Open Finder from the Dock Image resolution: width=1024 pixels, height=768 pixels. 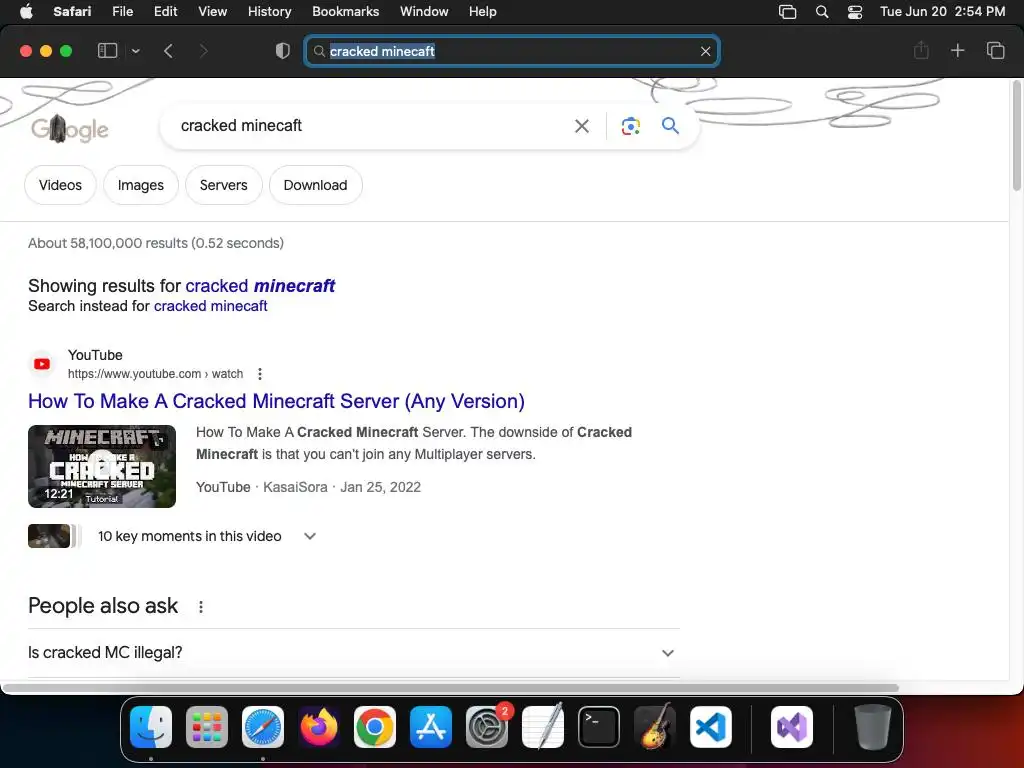click(x=151, y=727)
